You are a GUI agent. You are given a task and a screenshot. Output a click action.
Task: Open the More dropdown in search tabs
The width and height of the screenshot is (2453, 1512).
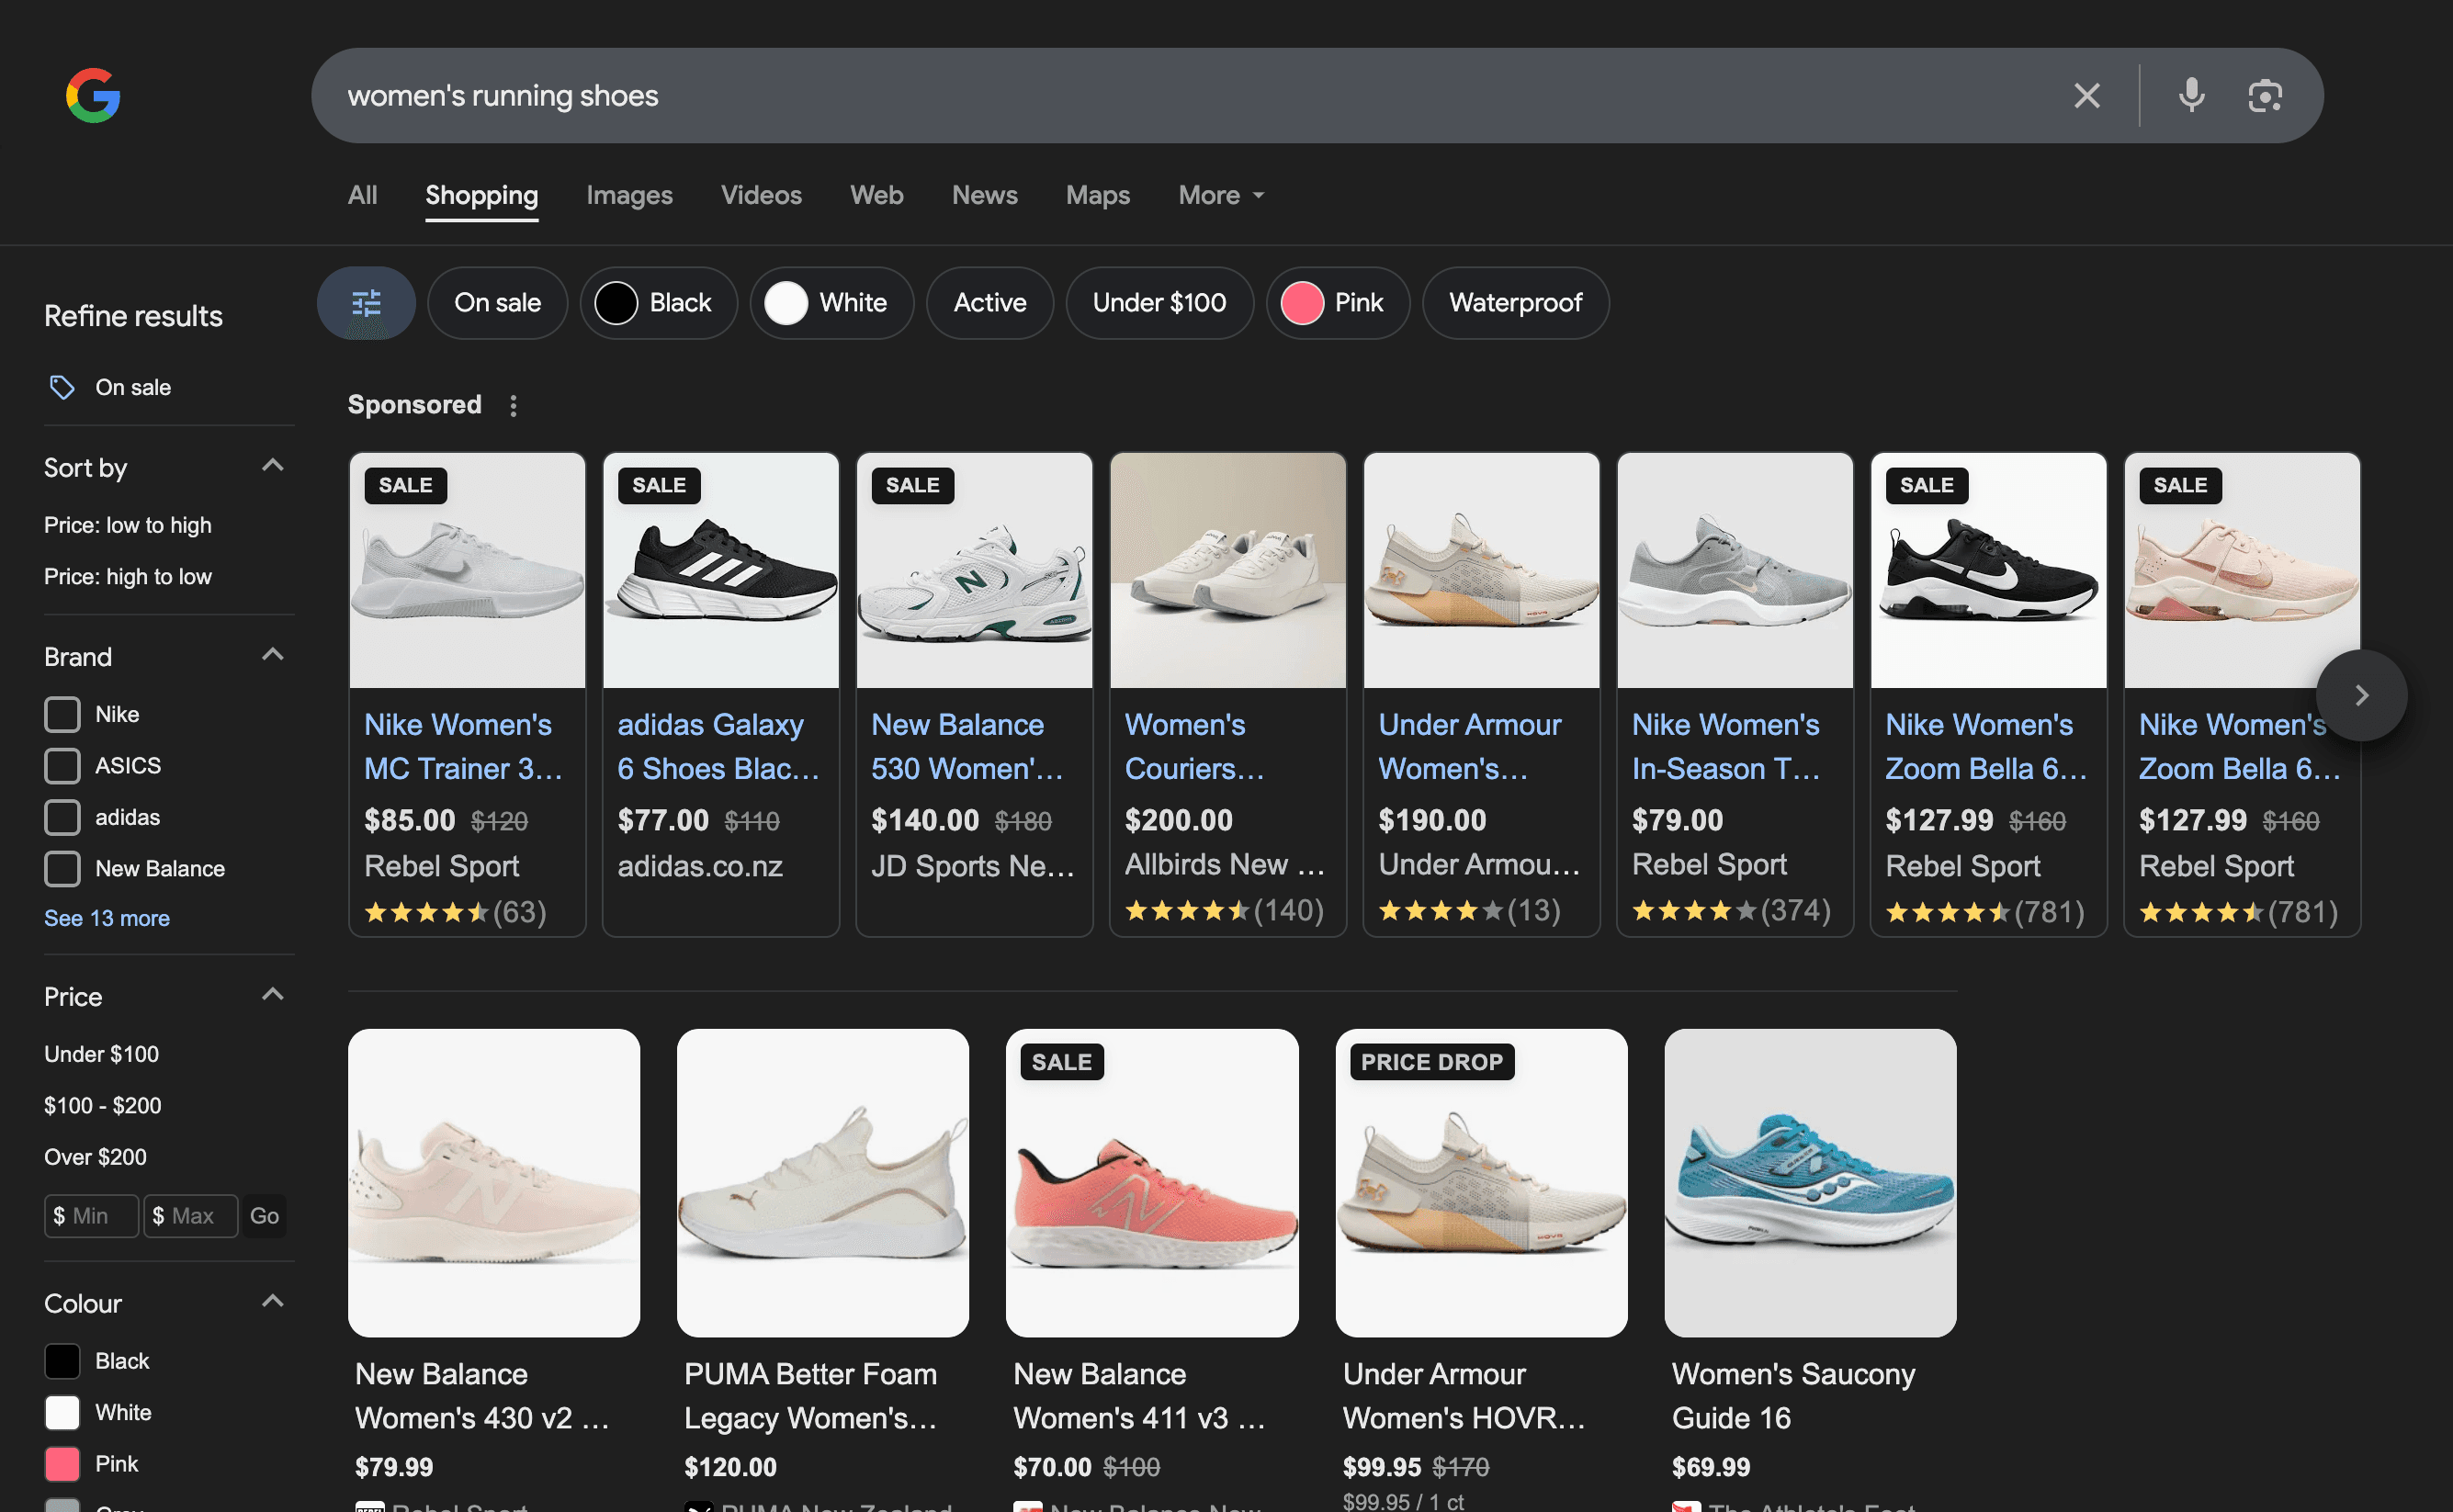(x=1221, y=195)
